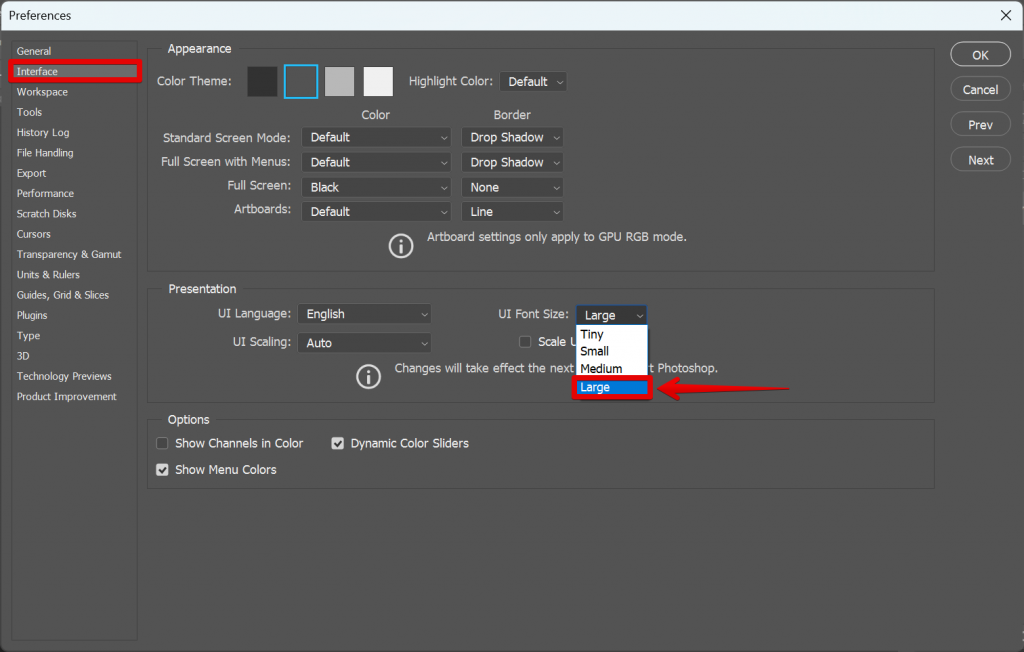This screenshot has height=652, width=1024.
Task: Uncheck Show Menu Colors
Action: [x=161, y=469]
